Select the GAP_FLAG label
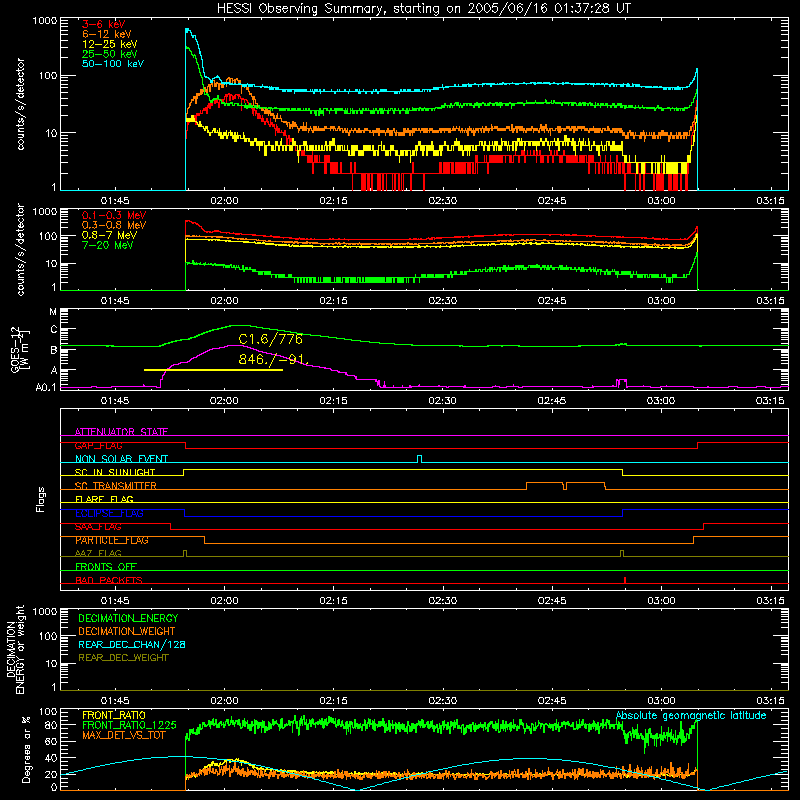 (98, 445)
